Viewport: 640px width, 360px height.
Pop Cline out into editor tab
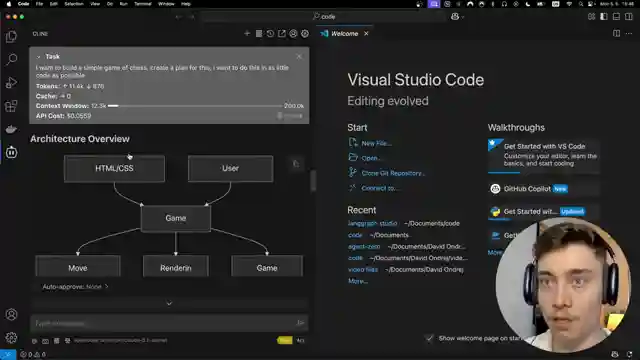click(282, 33)
